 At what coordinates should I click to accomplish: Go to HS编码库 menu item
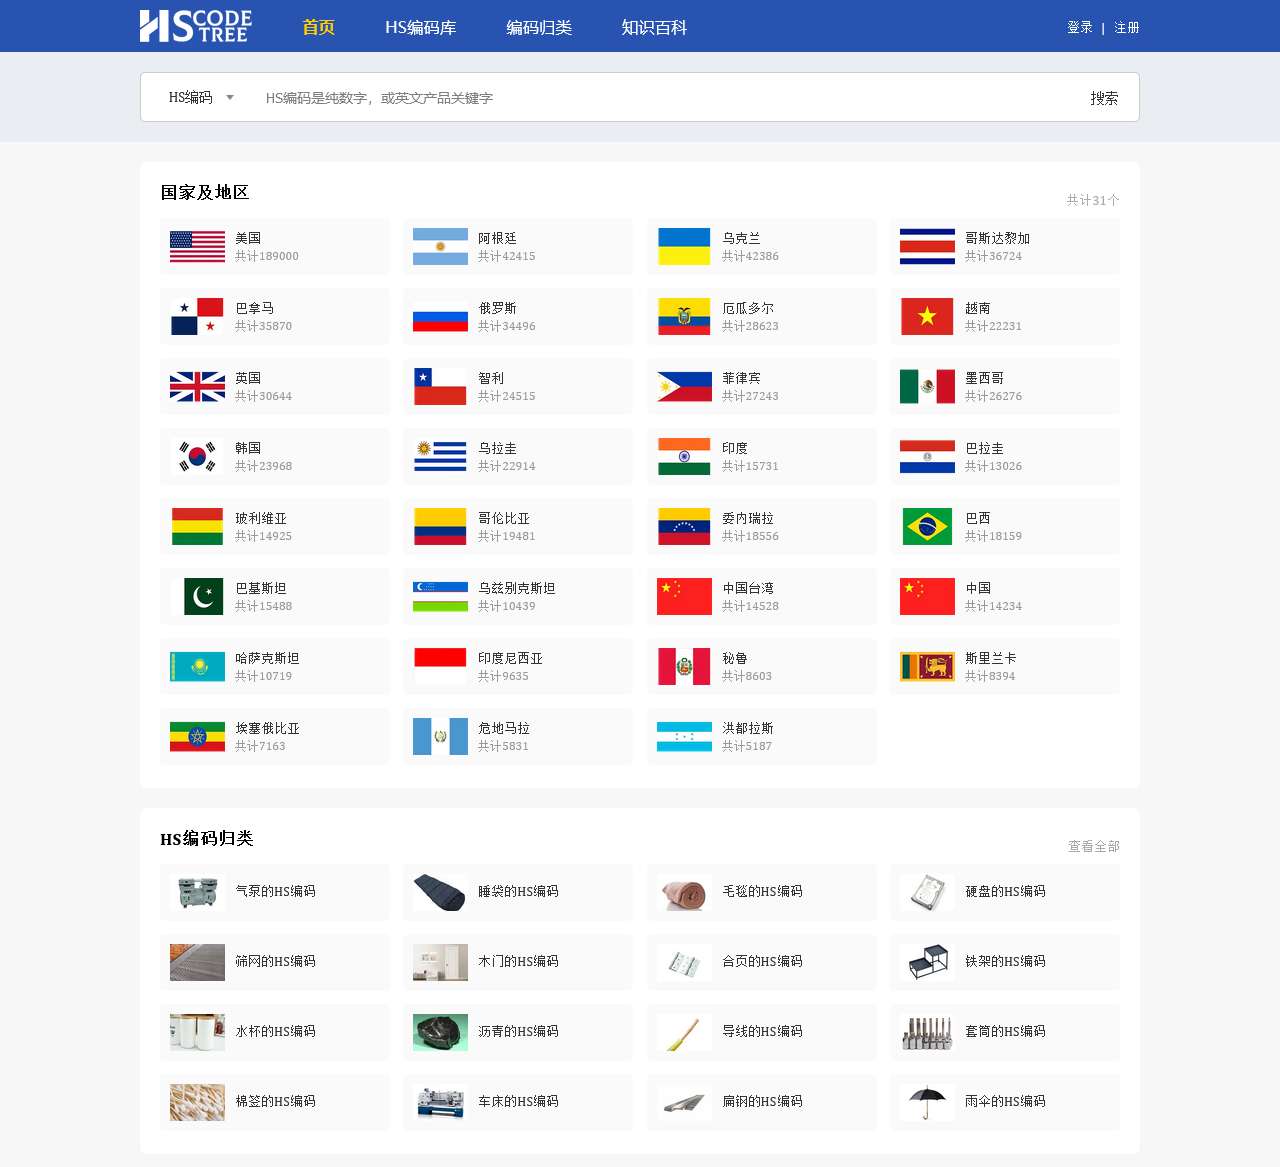421,27
